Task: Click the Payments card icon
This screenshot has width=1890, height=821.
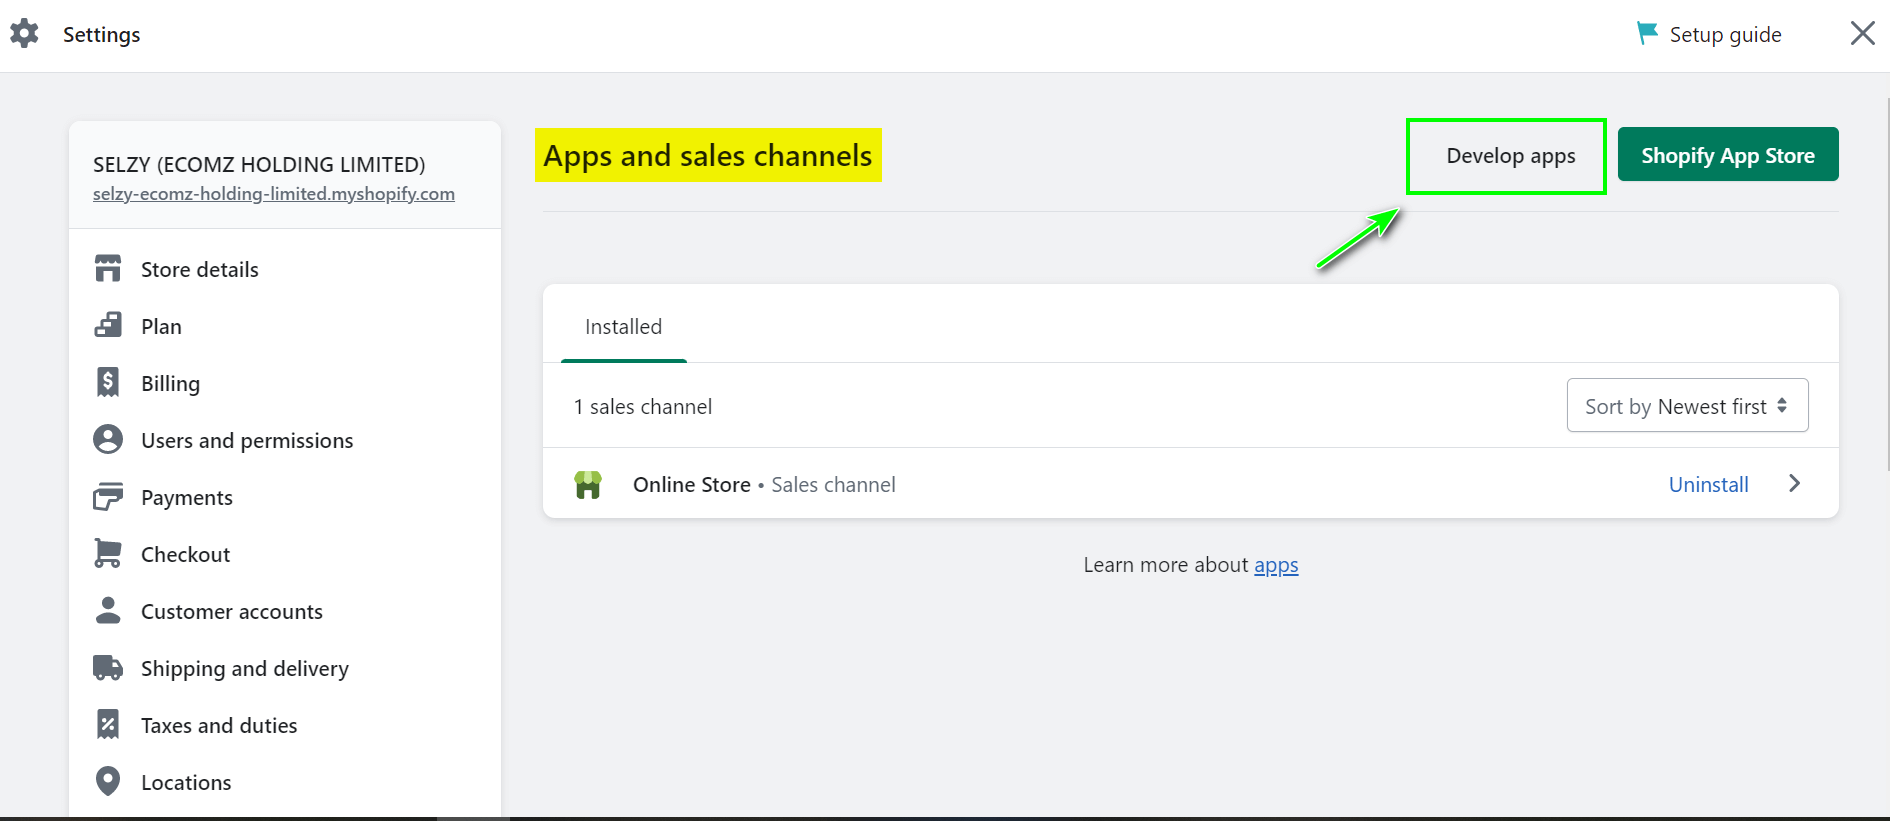Action: [x=108, y=497]
